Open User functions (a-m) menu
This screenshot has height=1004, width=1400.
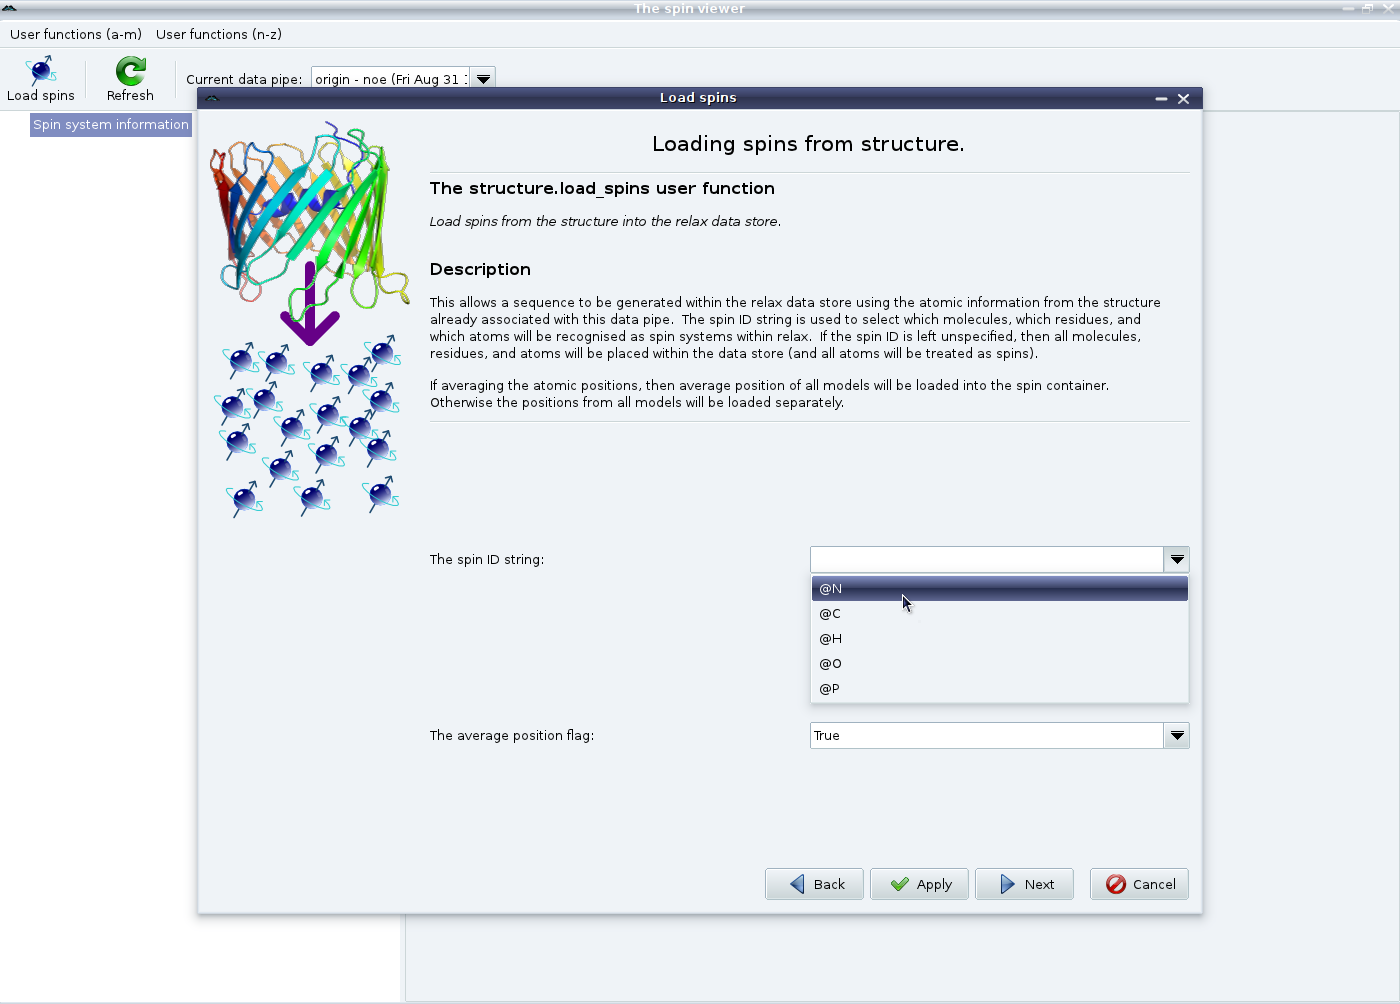(76, 34)
